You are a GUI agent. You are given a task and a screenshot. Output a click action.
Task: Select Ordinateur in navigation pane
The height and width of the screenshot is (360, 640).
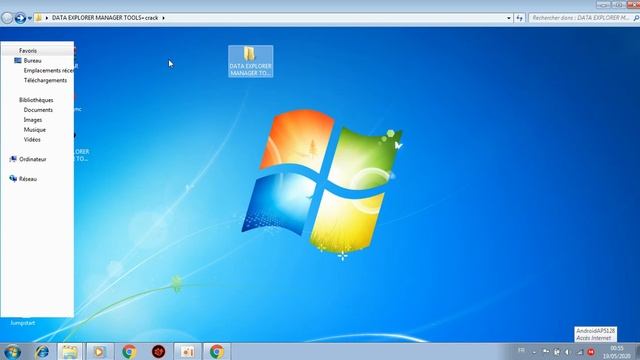(x=33, y=159)
